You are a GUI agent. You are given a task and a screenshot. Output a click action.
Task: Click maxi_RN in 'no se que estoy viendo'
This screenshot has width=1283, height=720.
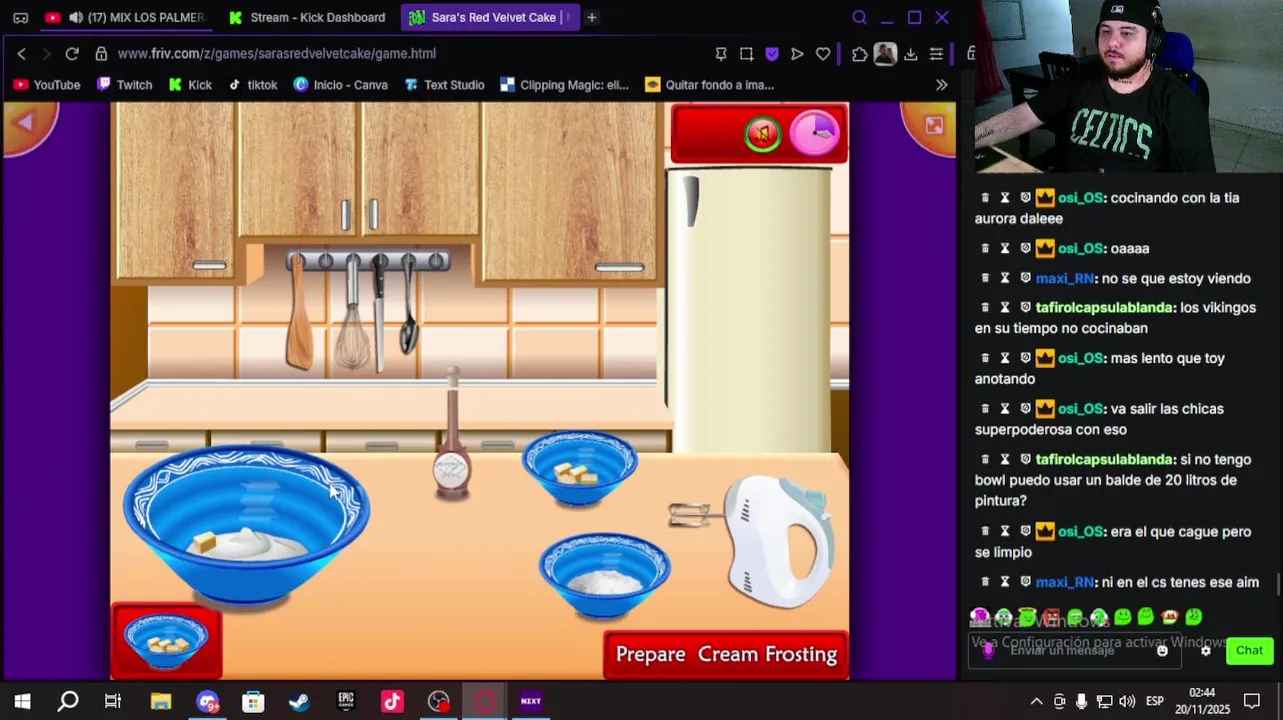tap(1064, 278)
